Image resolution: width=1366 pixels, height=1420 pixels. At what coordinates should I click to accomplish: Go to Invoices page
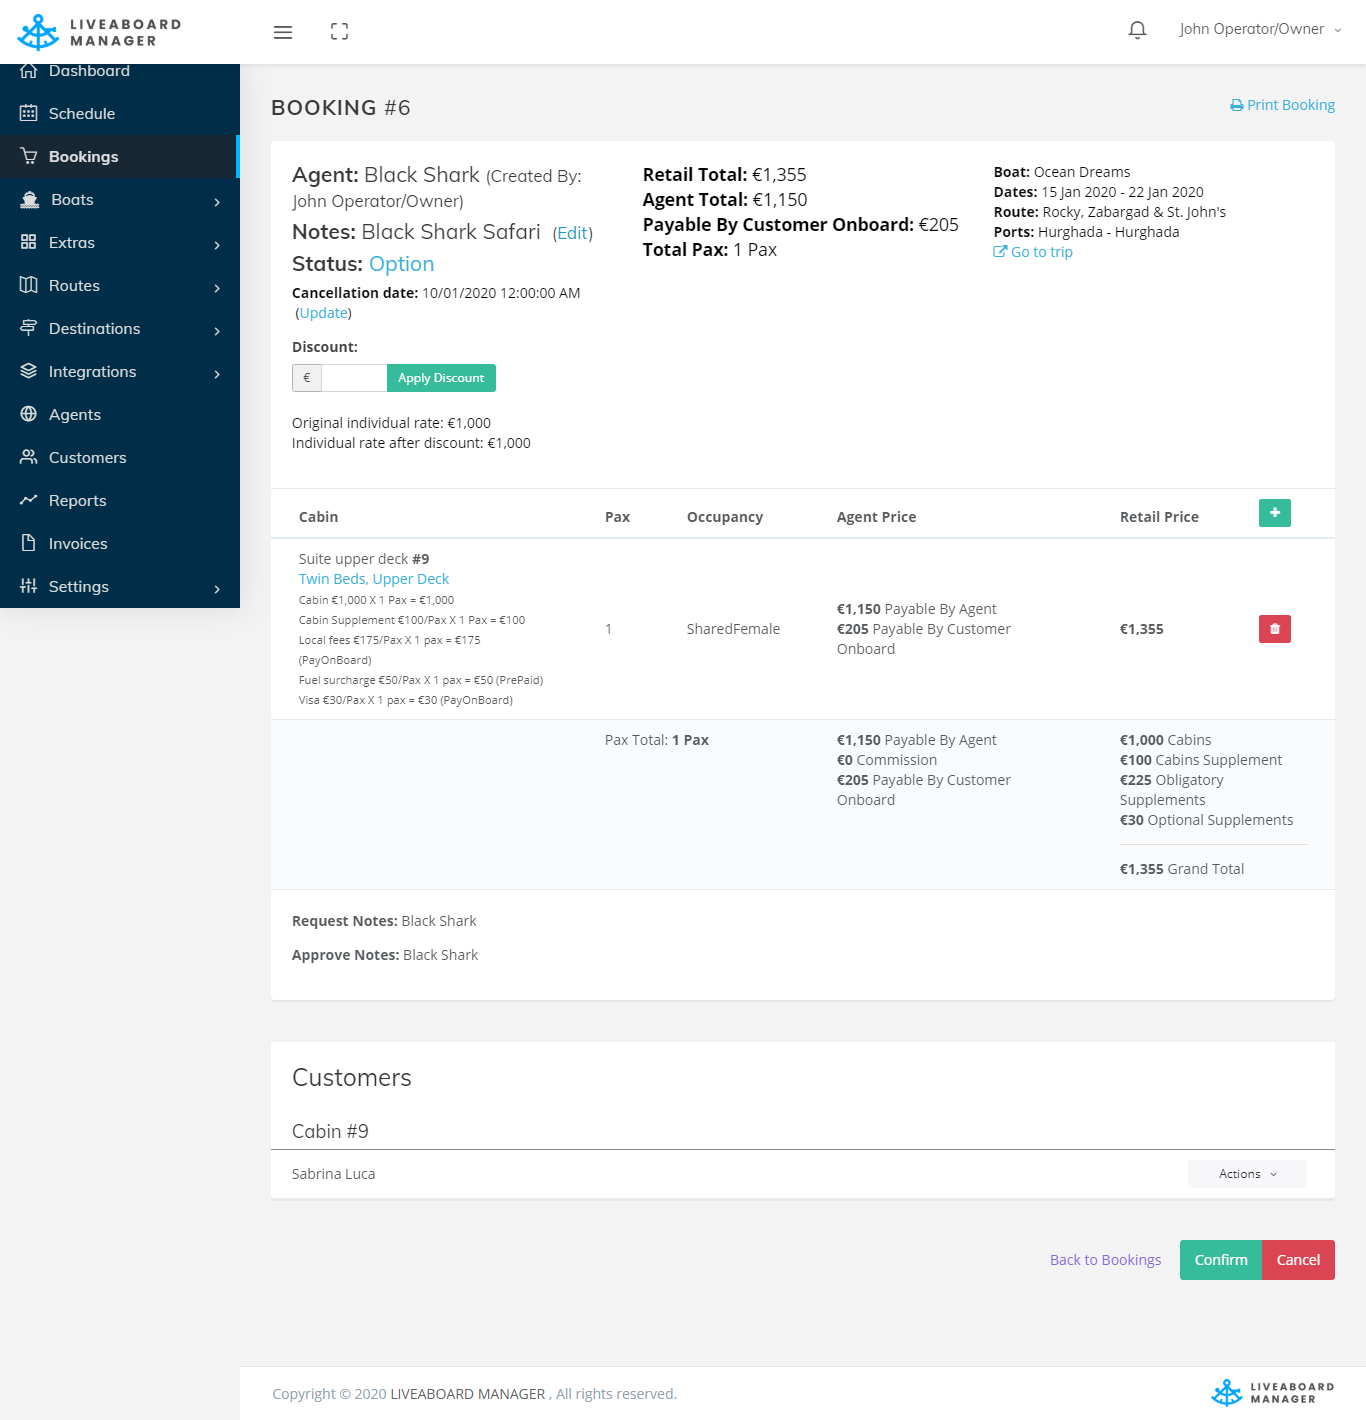[78, 544]
